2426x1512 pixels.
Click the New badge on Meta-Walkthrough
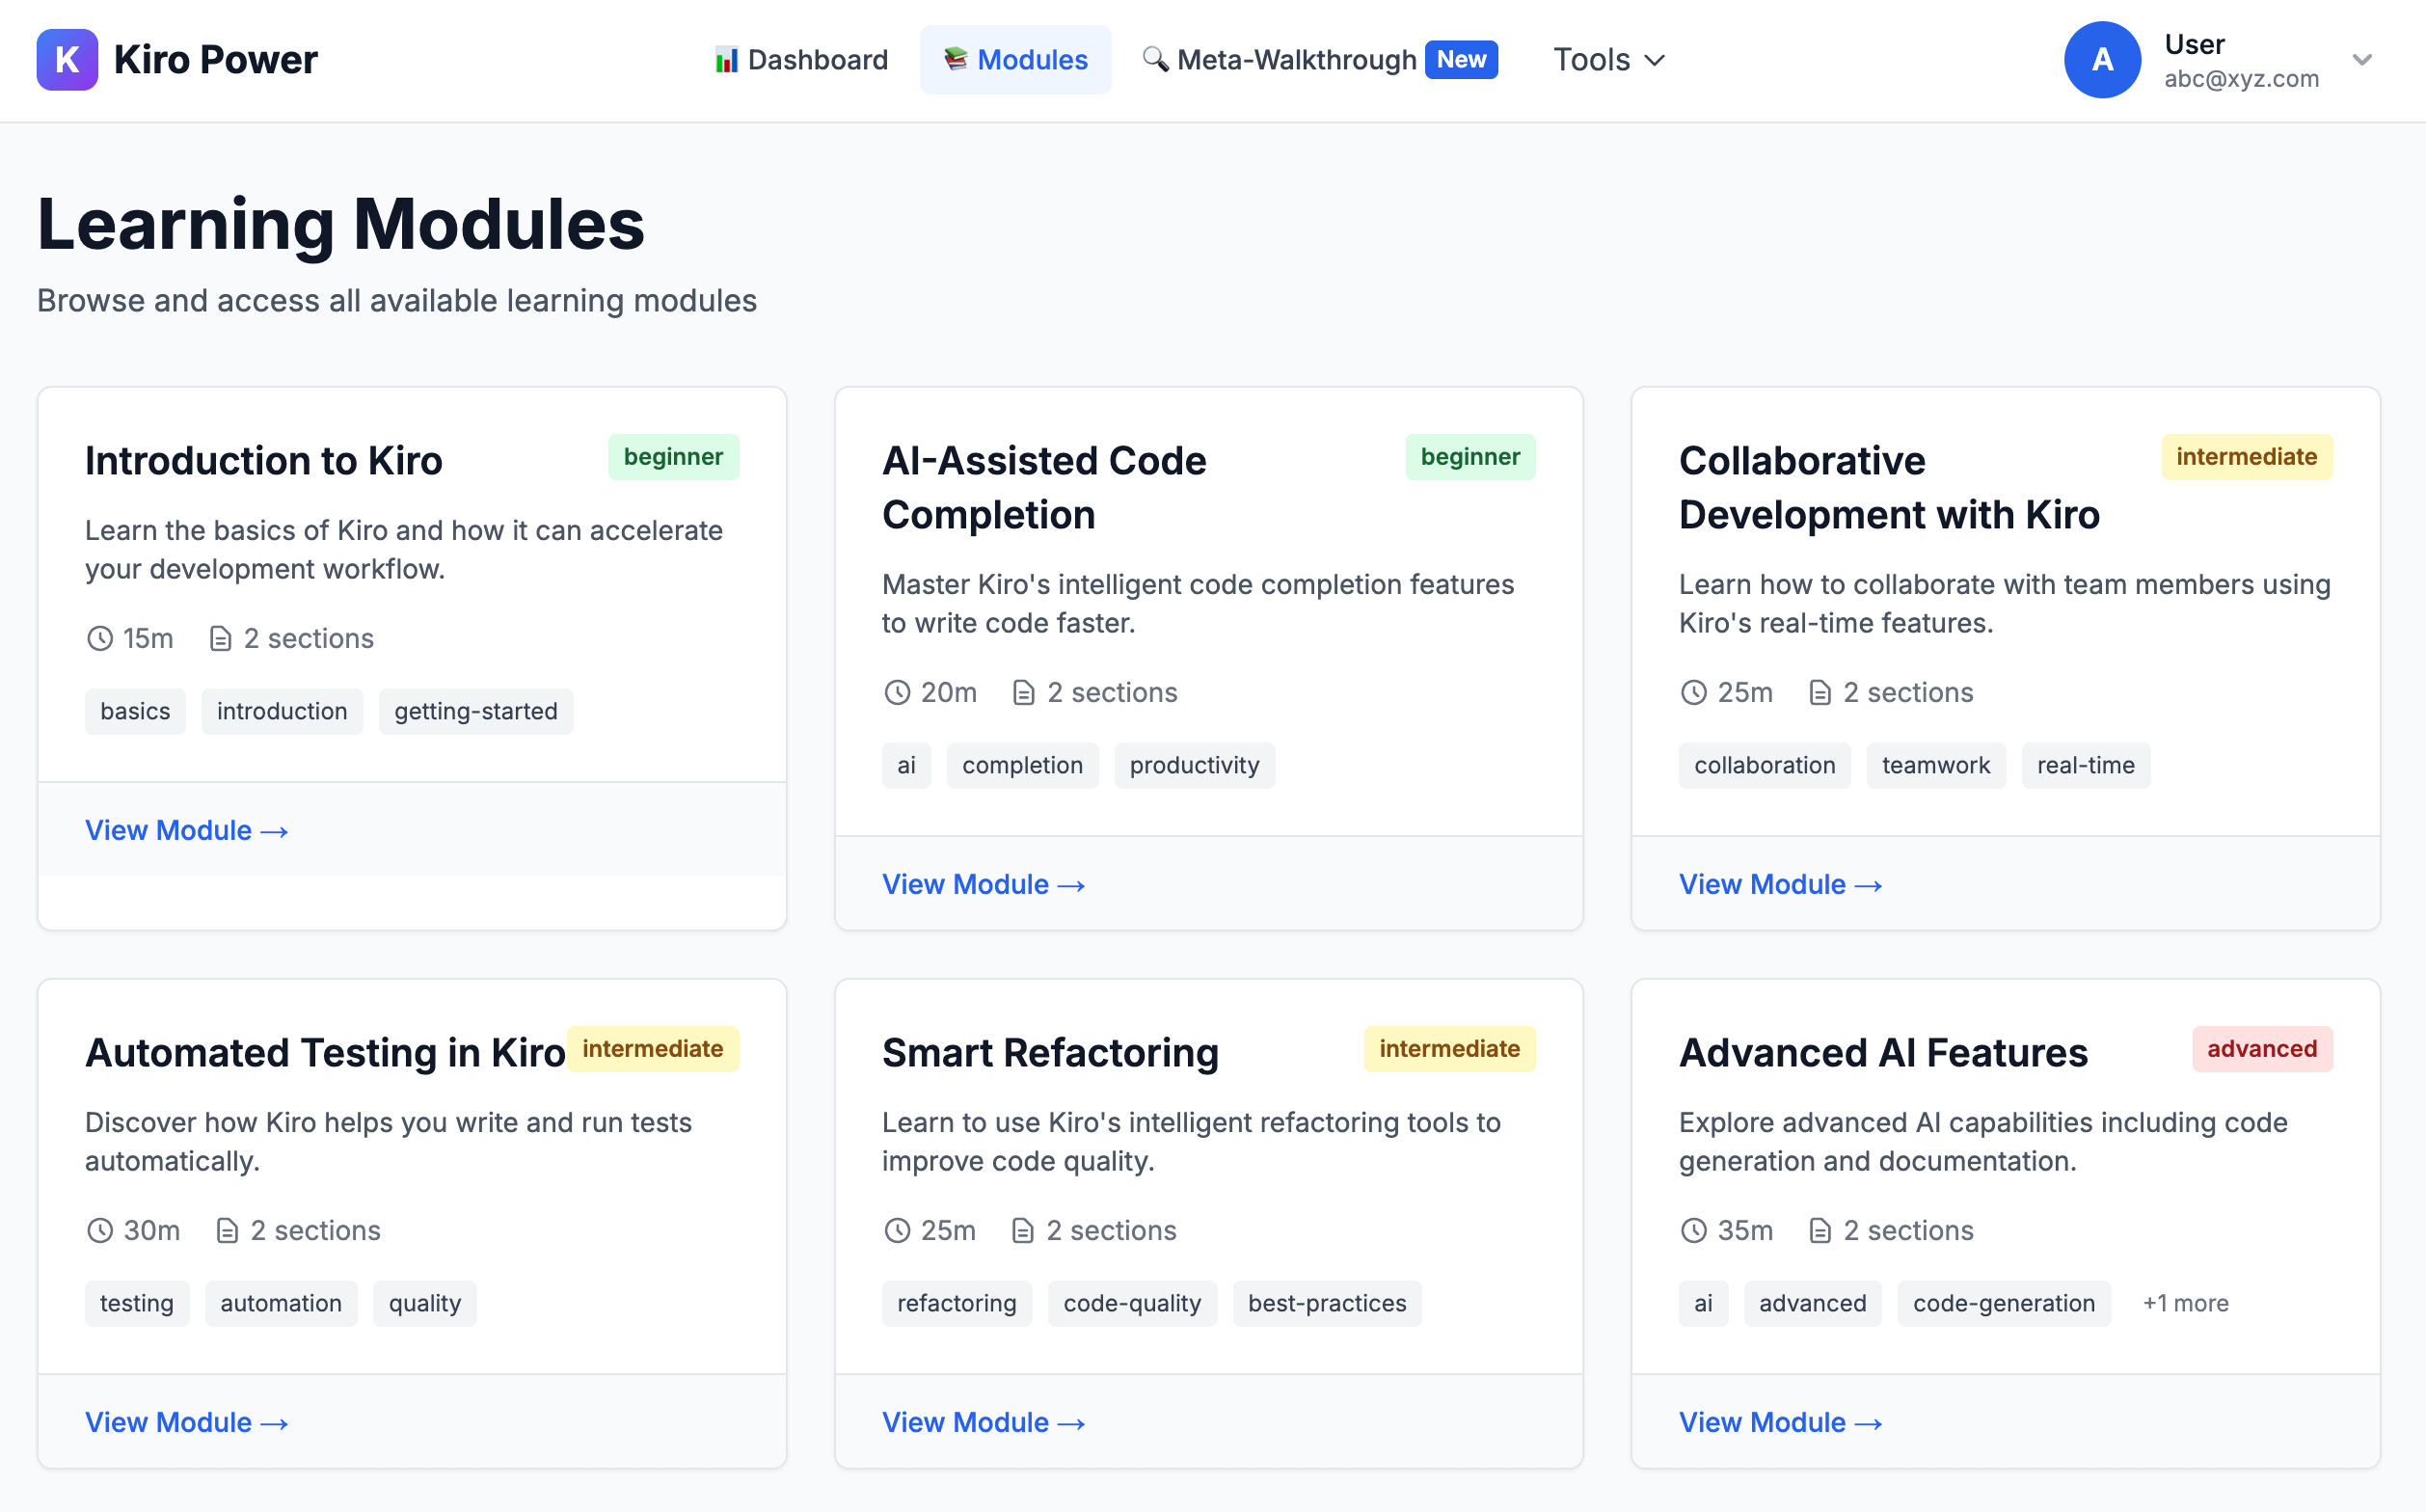point(1461,59)
